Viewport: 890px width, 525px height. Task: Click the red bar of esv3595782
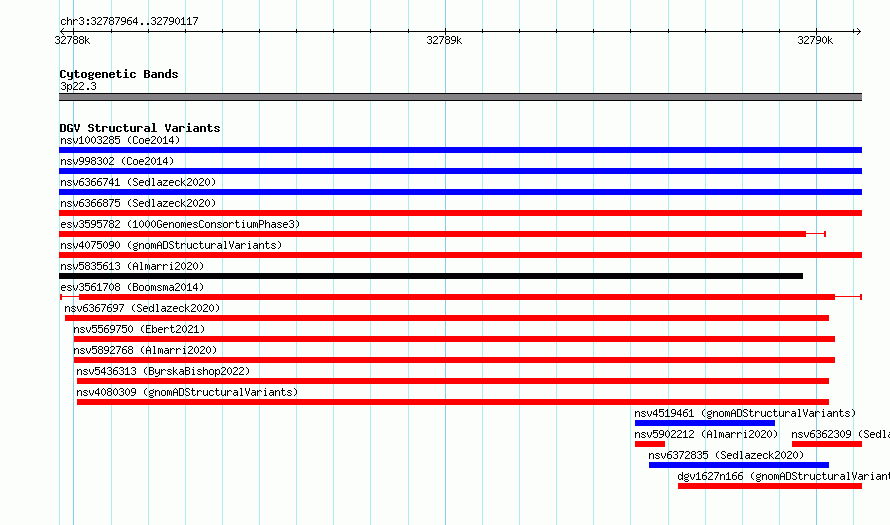(433, 234)
